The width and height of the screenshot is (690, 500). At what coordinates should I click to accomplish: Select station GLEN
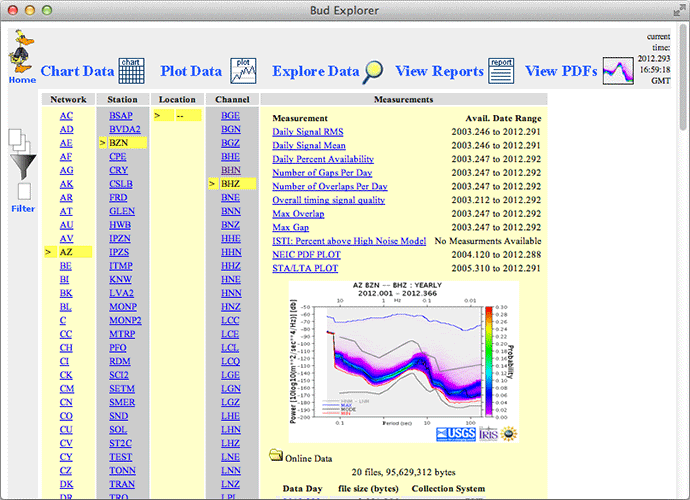click(x=122, y=211)
